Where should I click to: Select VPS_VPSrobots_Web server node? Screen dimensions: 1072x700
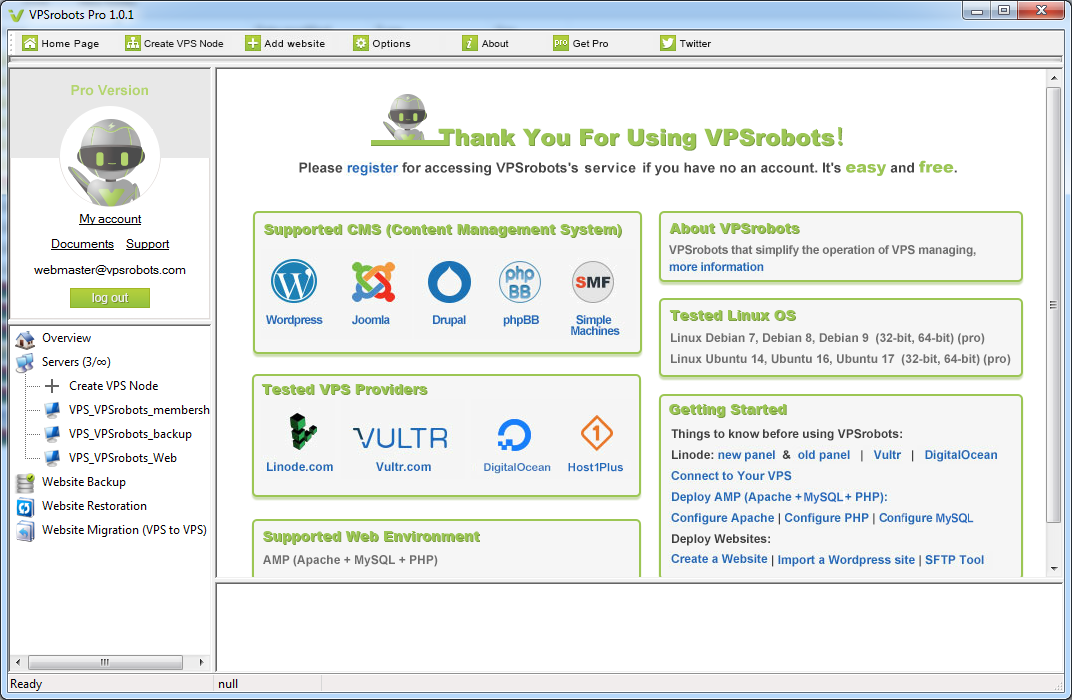click(x=122, y=457)
